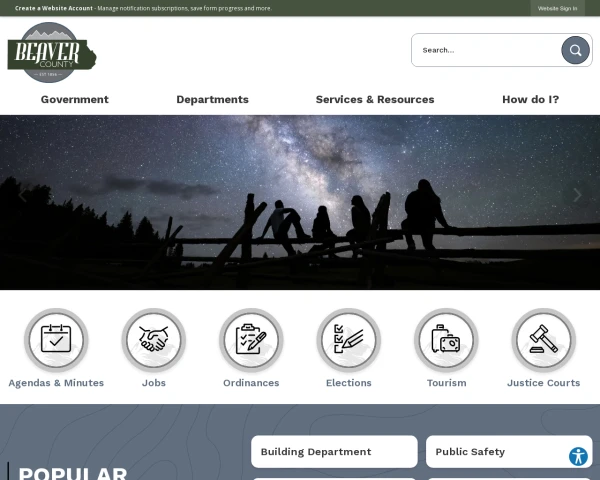Open the How do I? menu
Viewport: 600px width, 480px height.
click(531, 100)
